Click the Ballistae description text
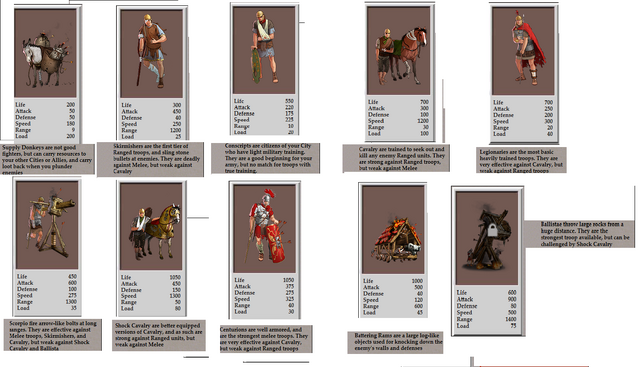 click(580, 234)
